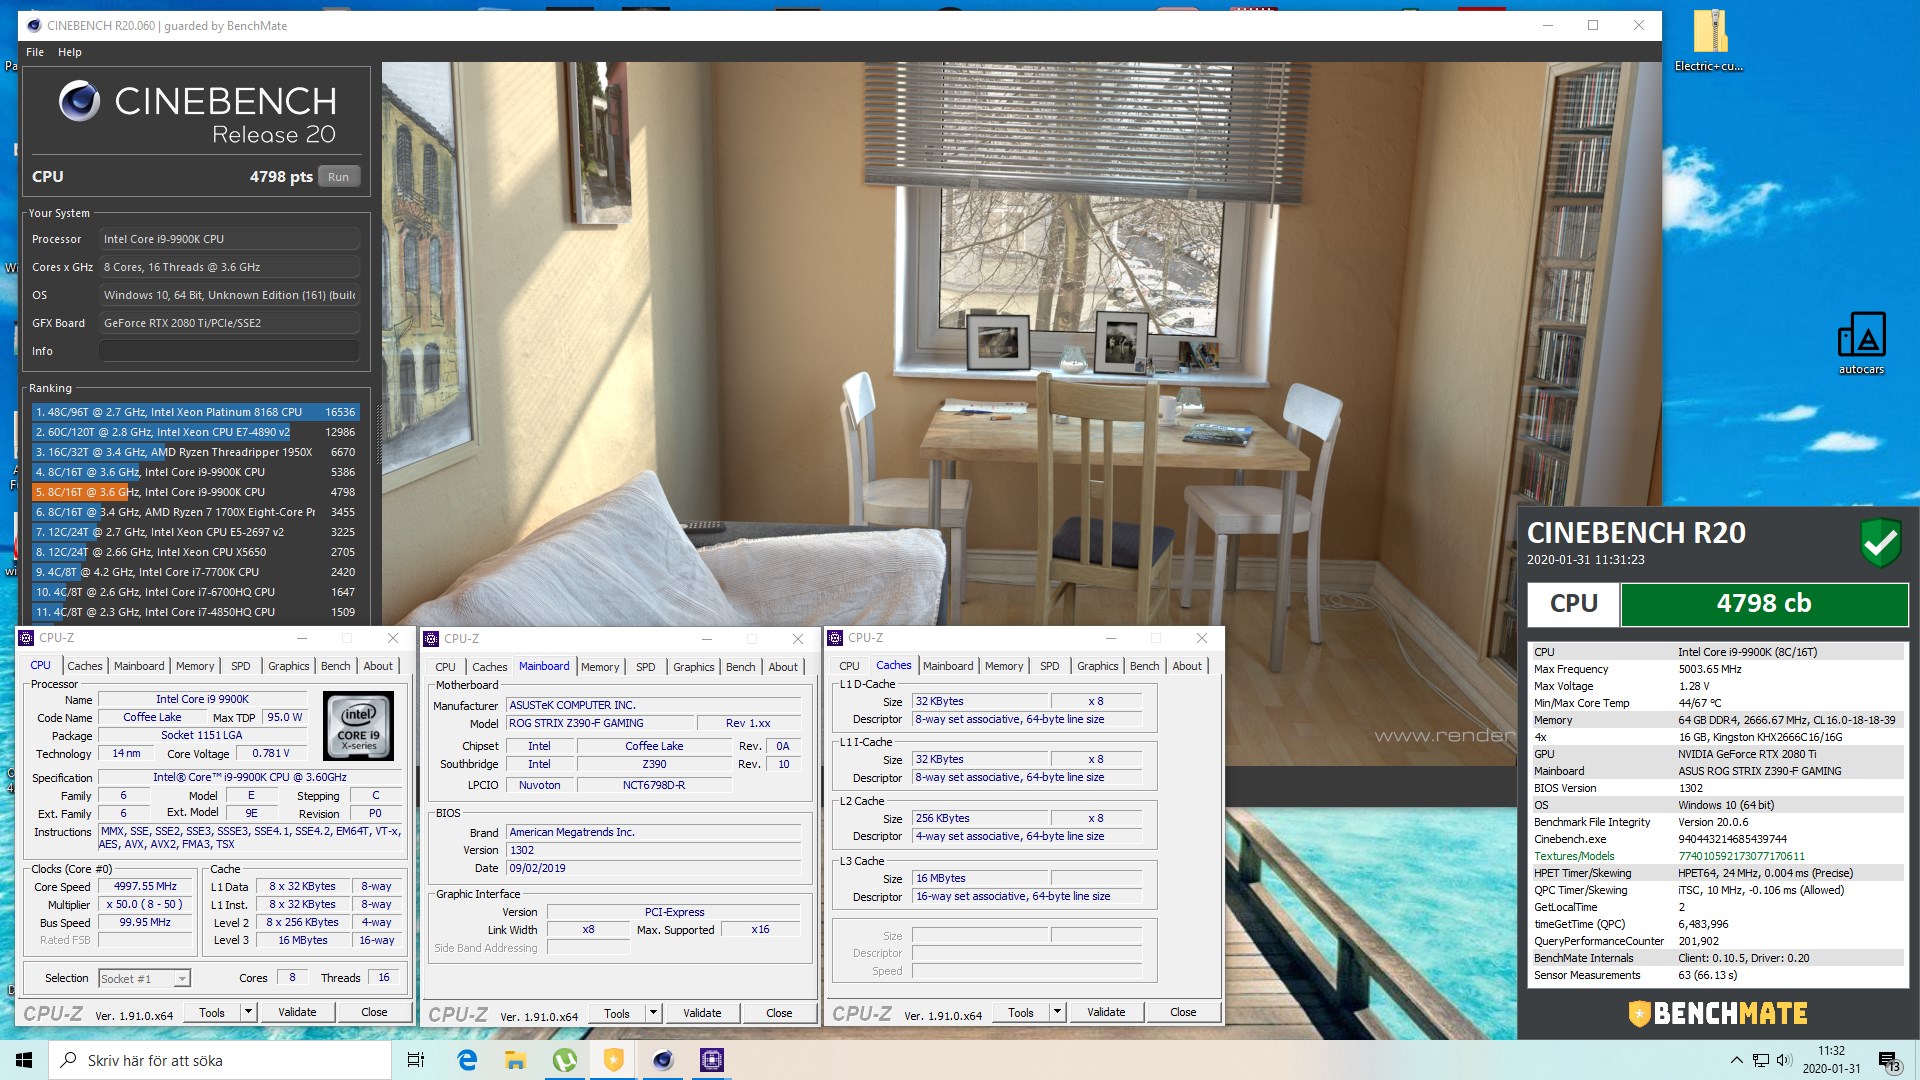Open the Help menu in Cinebench
The height and width of the screenshot is (1080, 1920).
pos(70,52)
